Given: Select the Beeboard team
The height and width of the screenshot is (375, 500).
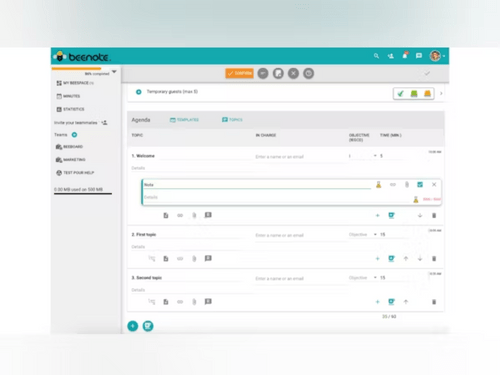Looking at the screenshot, I should click(69, 147).
